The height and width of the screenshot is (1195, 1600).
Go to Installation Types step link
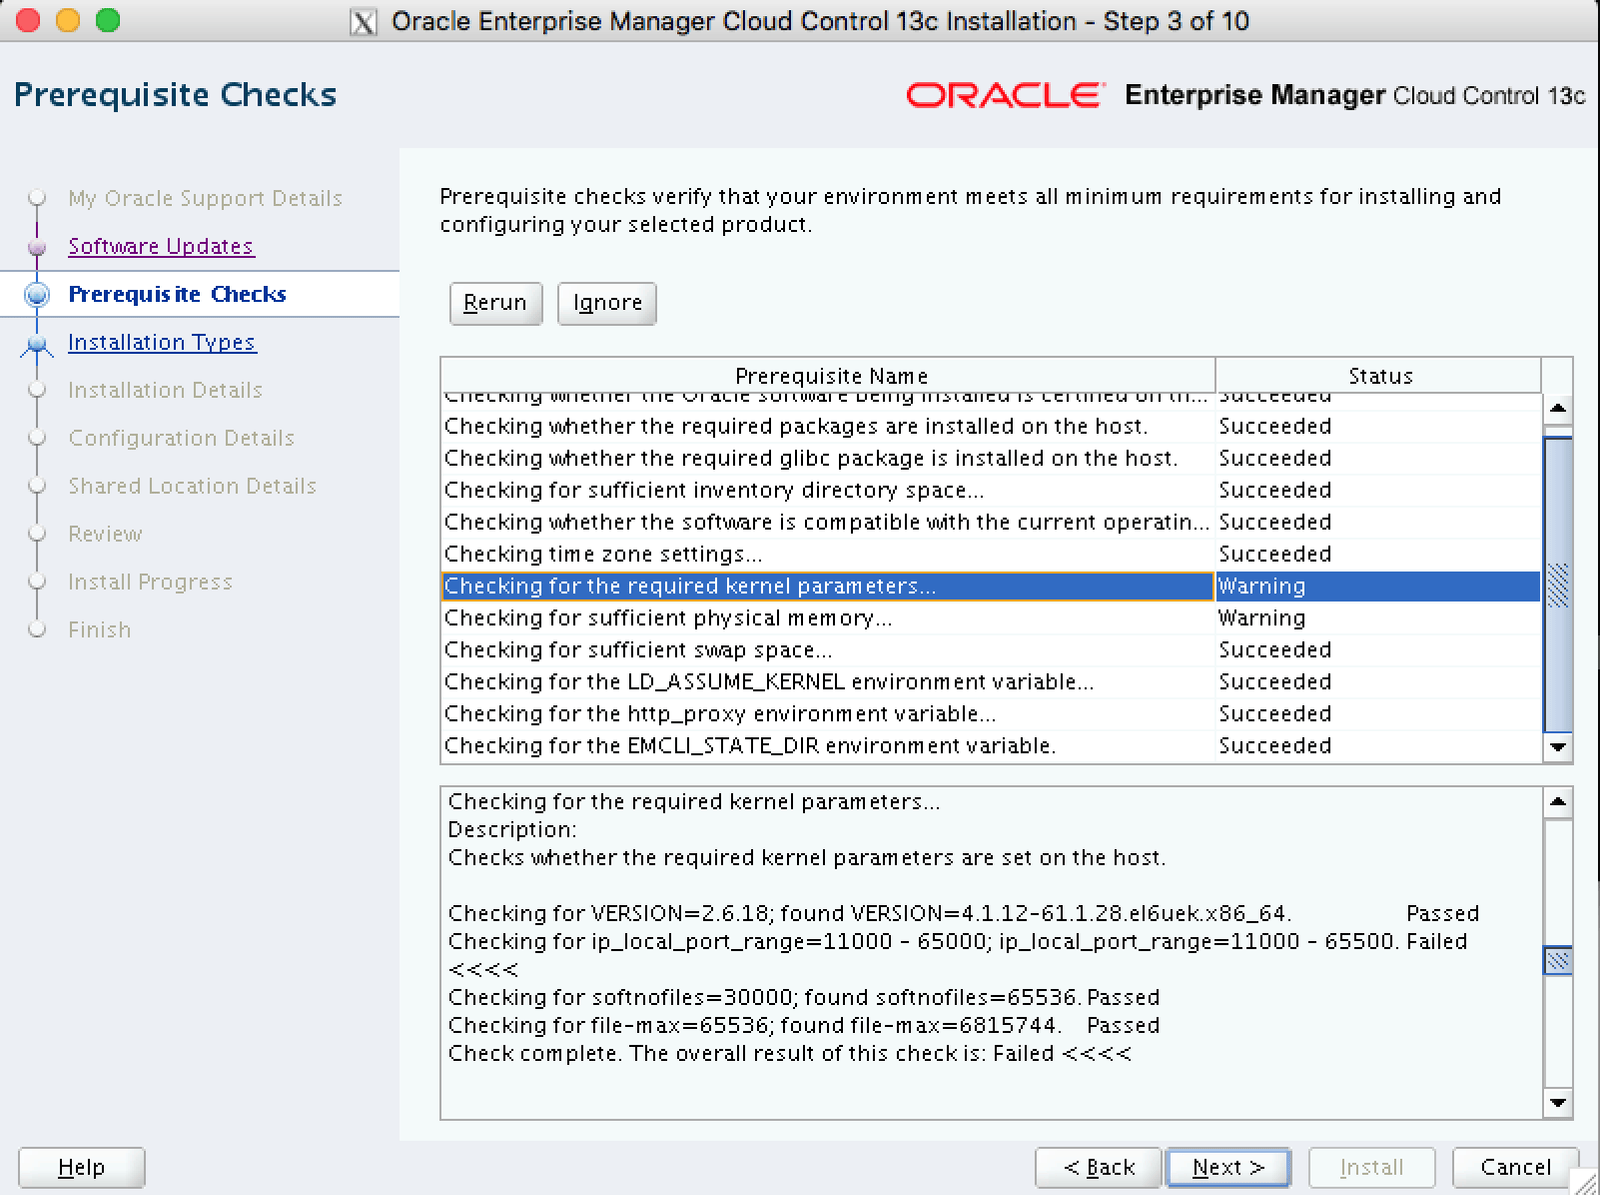point(162,342)
